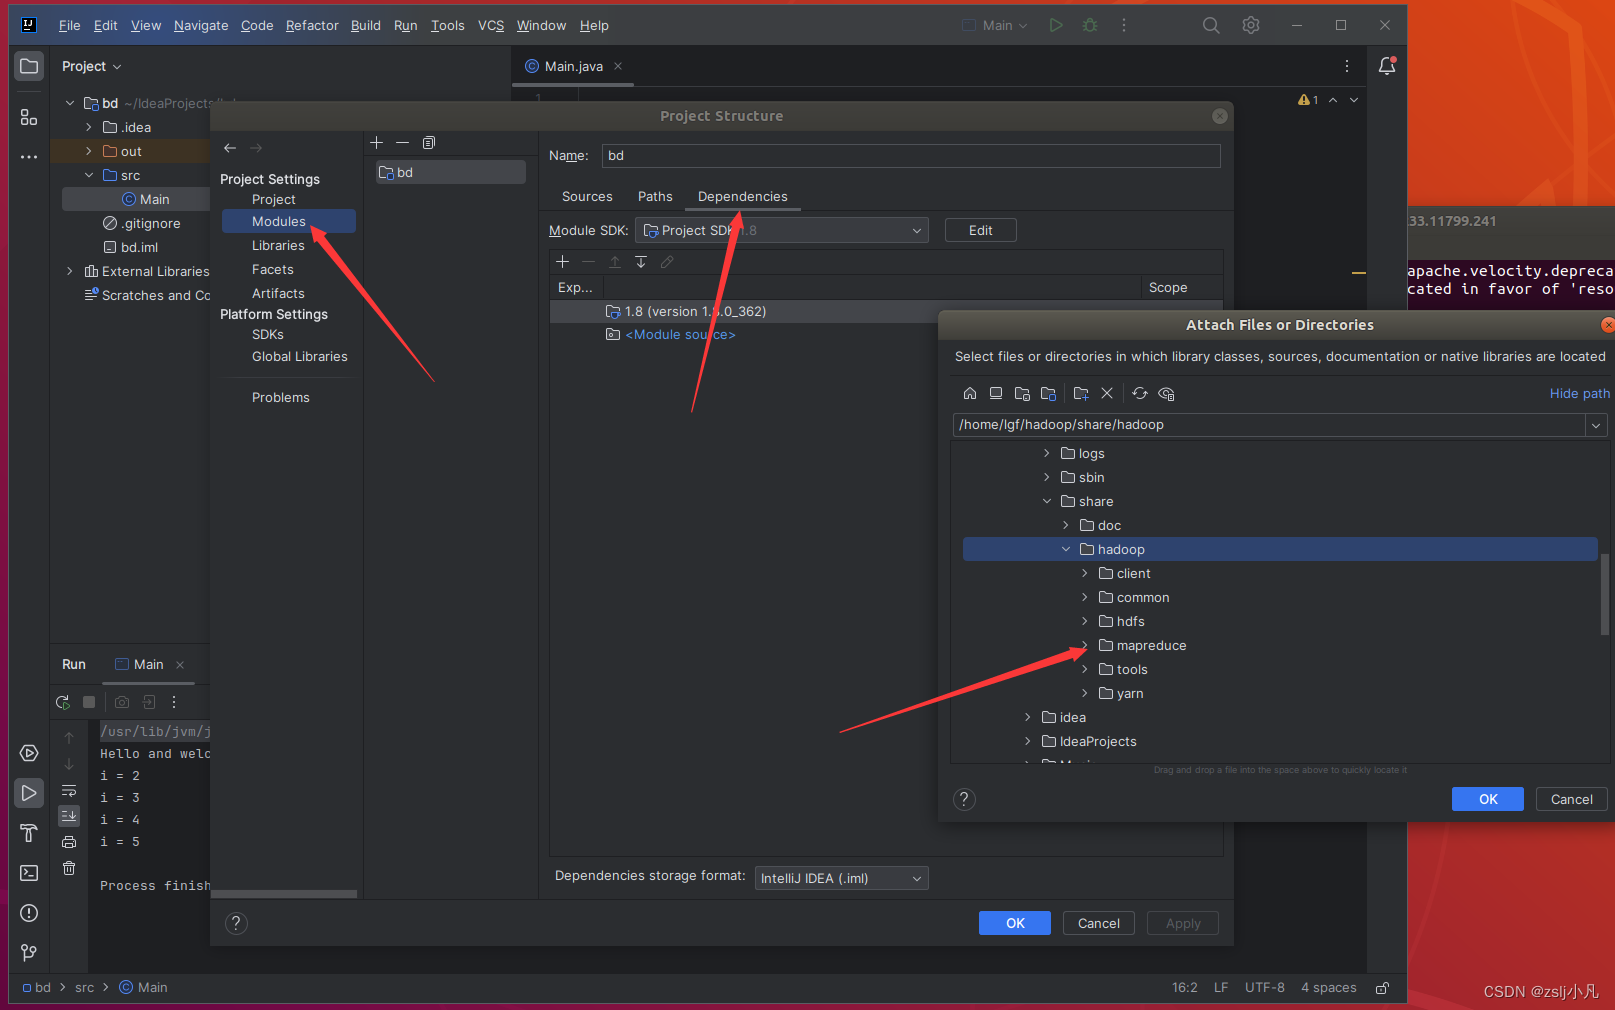Select Libraries under Project Settings
Screen dimensions: 1615x1010
pos(278,246)
